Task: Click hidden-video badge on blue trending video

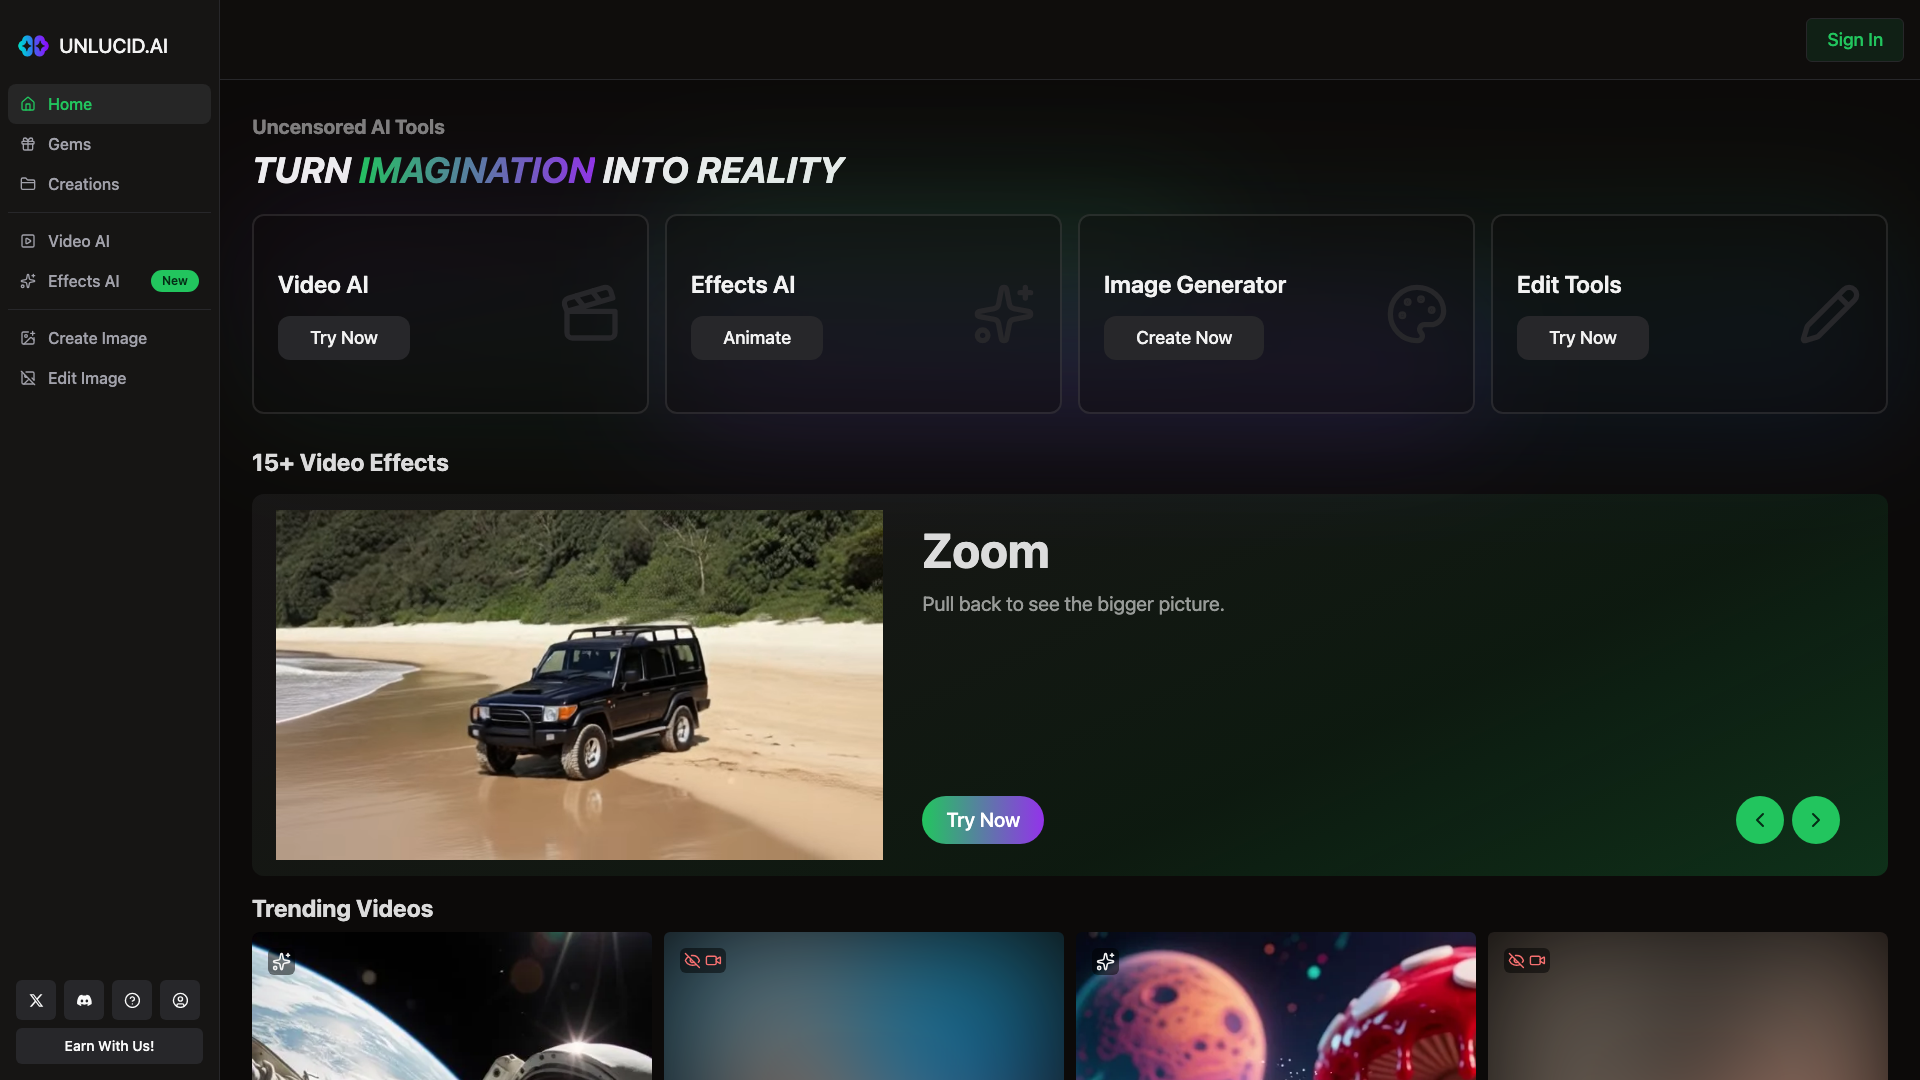Action: pyautogui.click(x=702, y=960)
